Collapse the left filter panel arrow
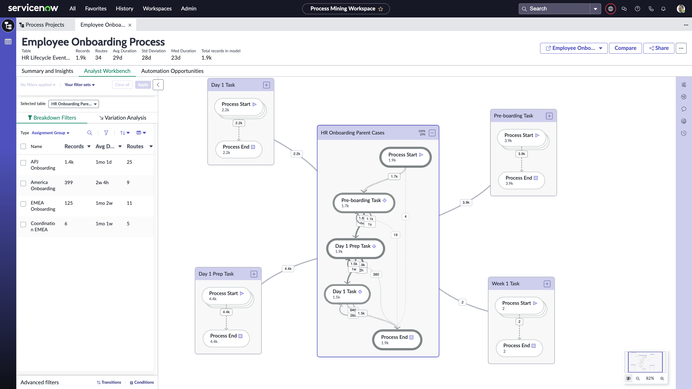 tap(158, 84)
